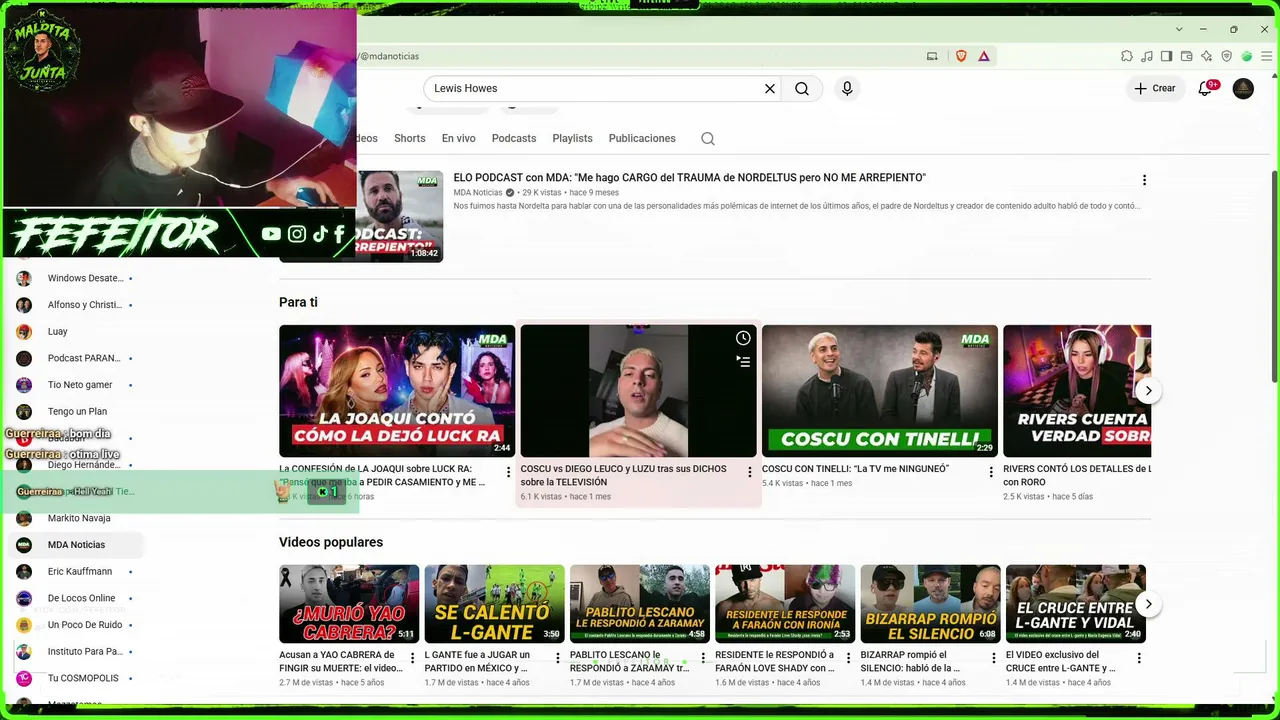Open Brave Rewards triangle icon
Viewport: 1280px width, 720px height.
pyautogui.click(x=984, y=56)
